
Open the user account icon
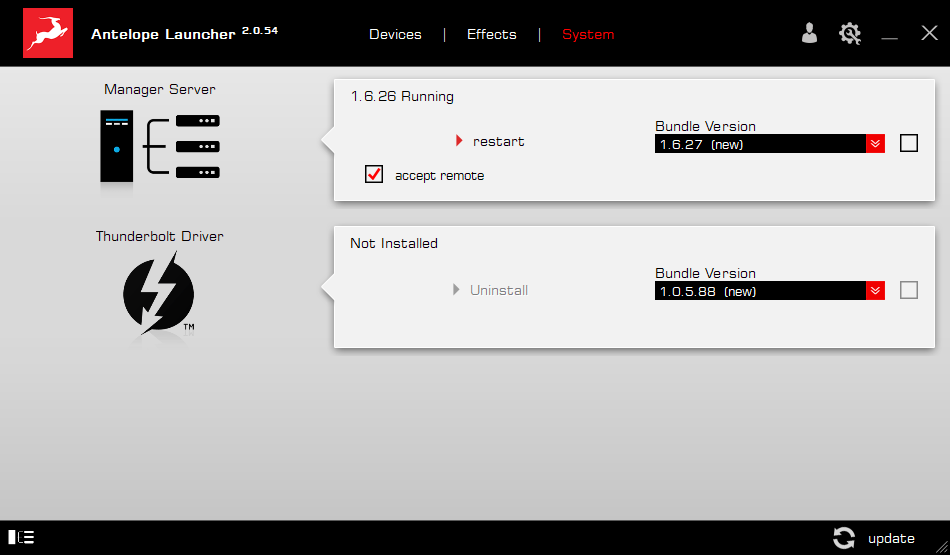(x=809, y=33)
